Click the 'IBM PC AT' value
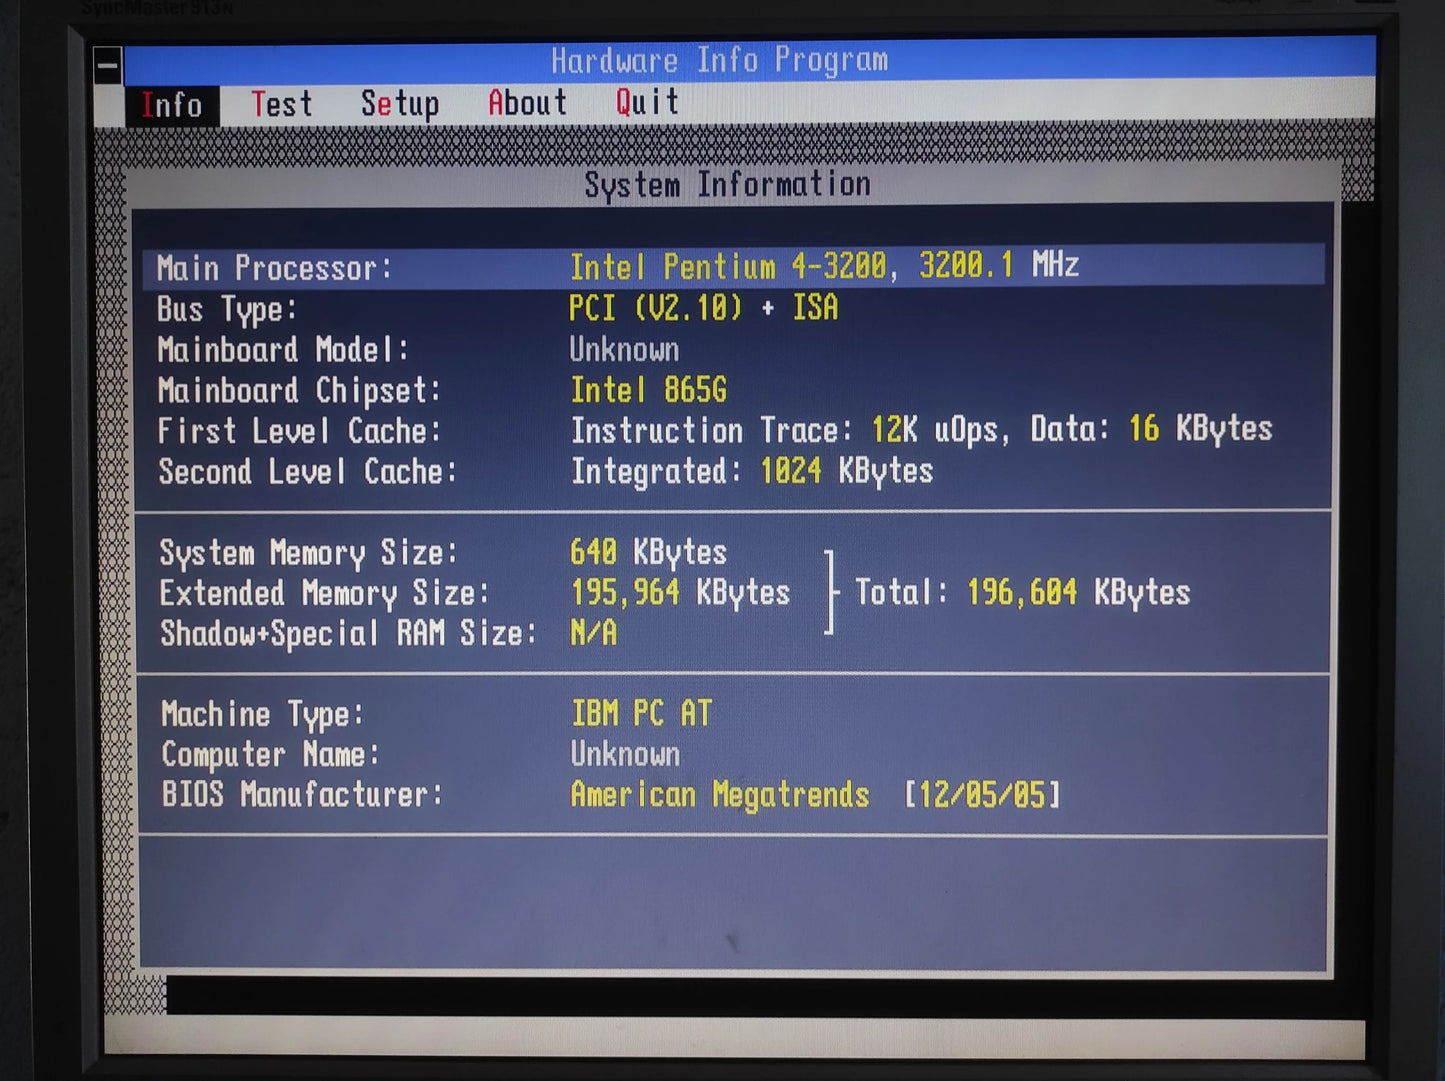1445x1081 pixels. tap(642, 713)
